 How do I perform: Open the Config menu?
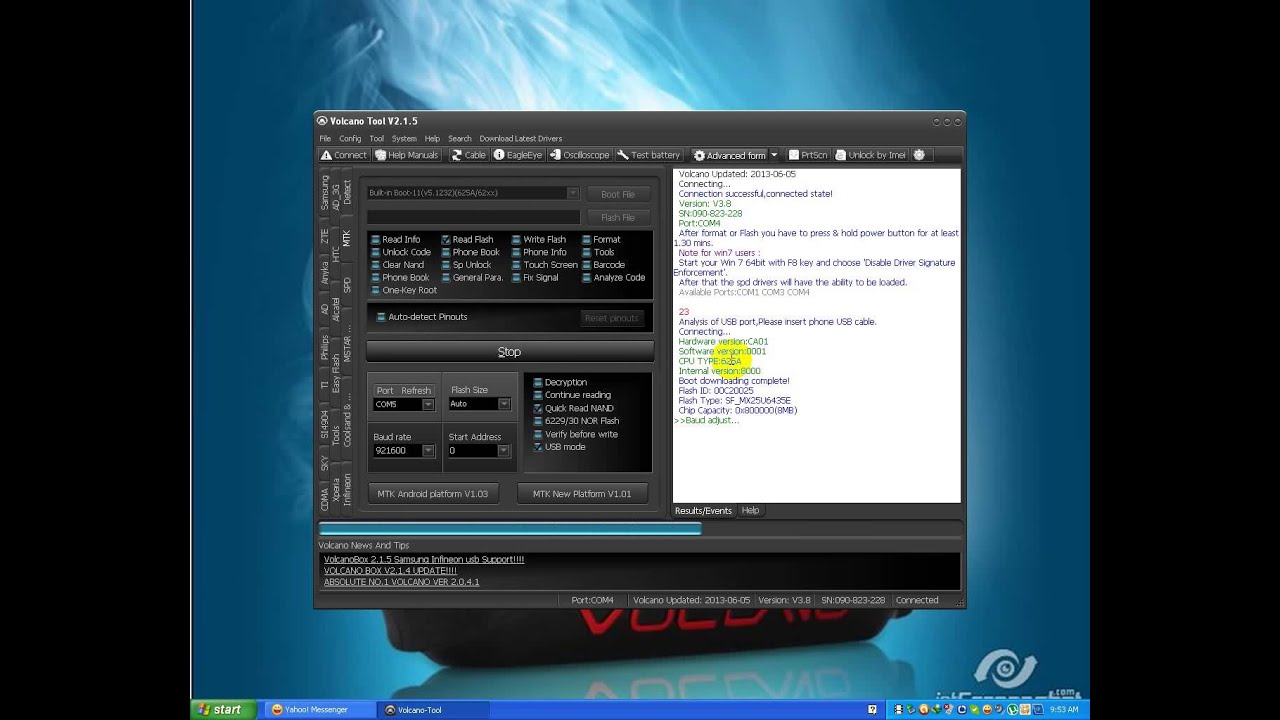pos(350,139)
